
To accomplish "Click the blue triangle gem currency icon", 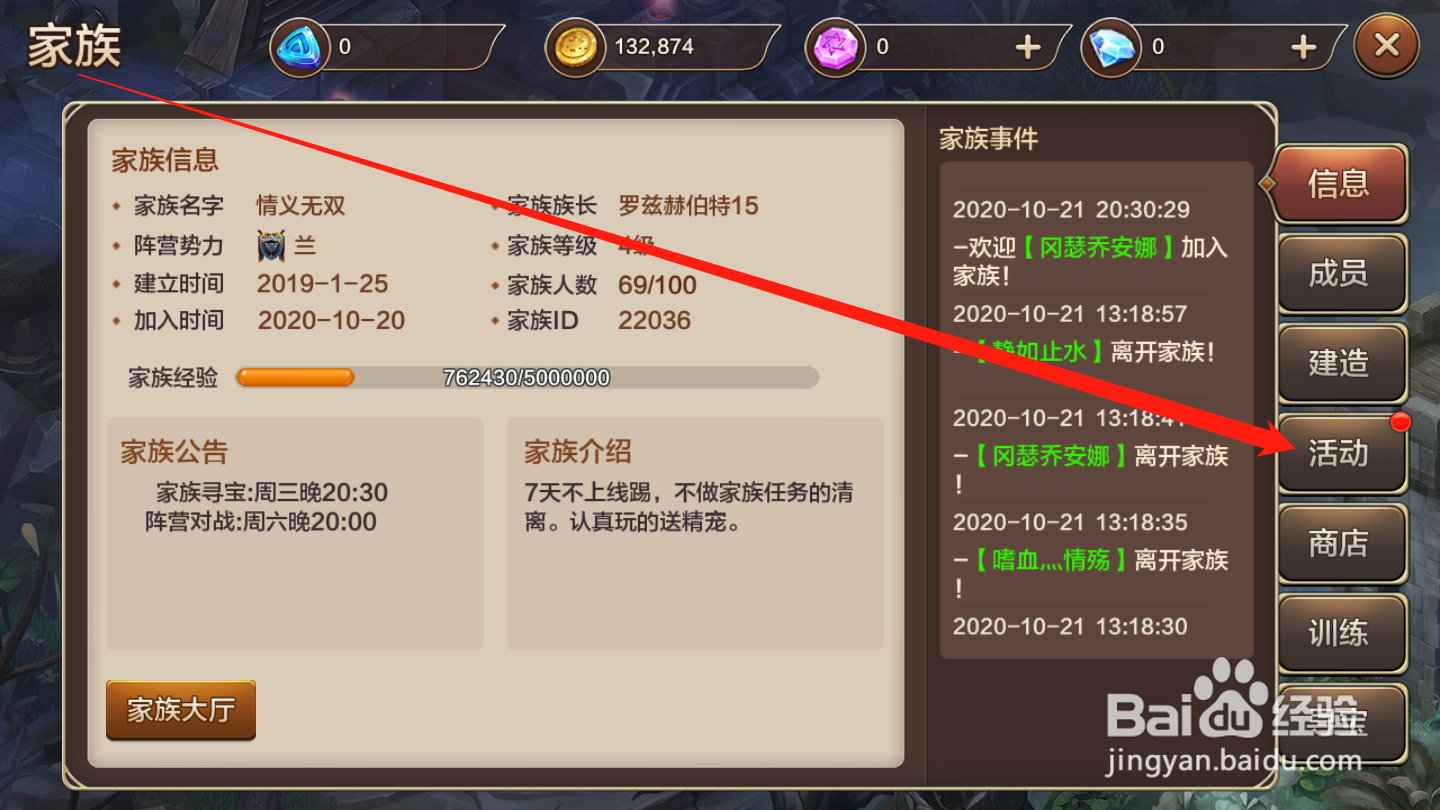I will tap(299, 47).
